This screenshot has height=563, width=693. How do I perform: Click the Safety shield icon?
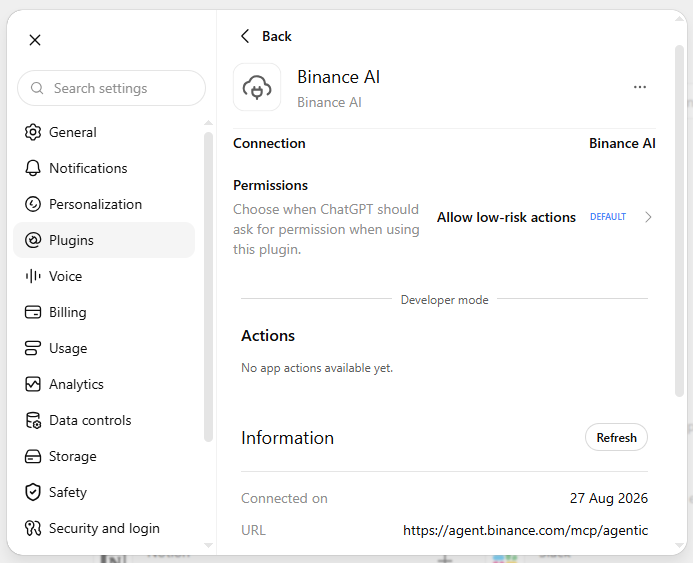tap(33, 492)
